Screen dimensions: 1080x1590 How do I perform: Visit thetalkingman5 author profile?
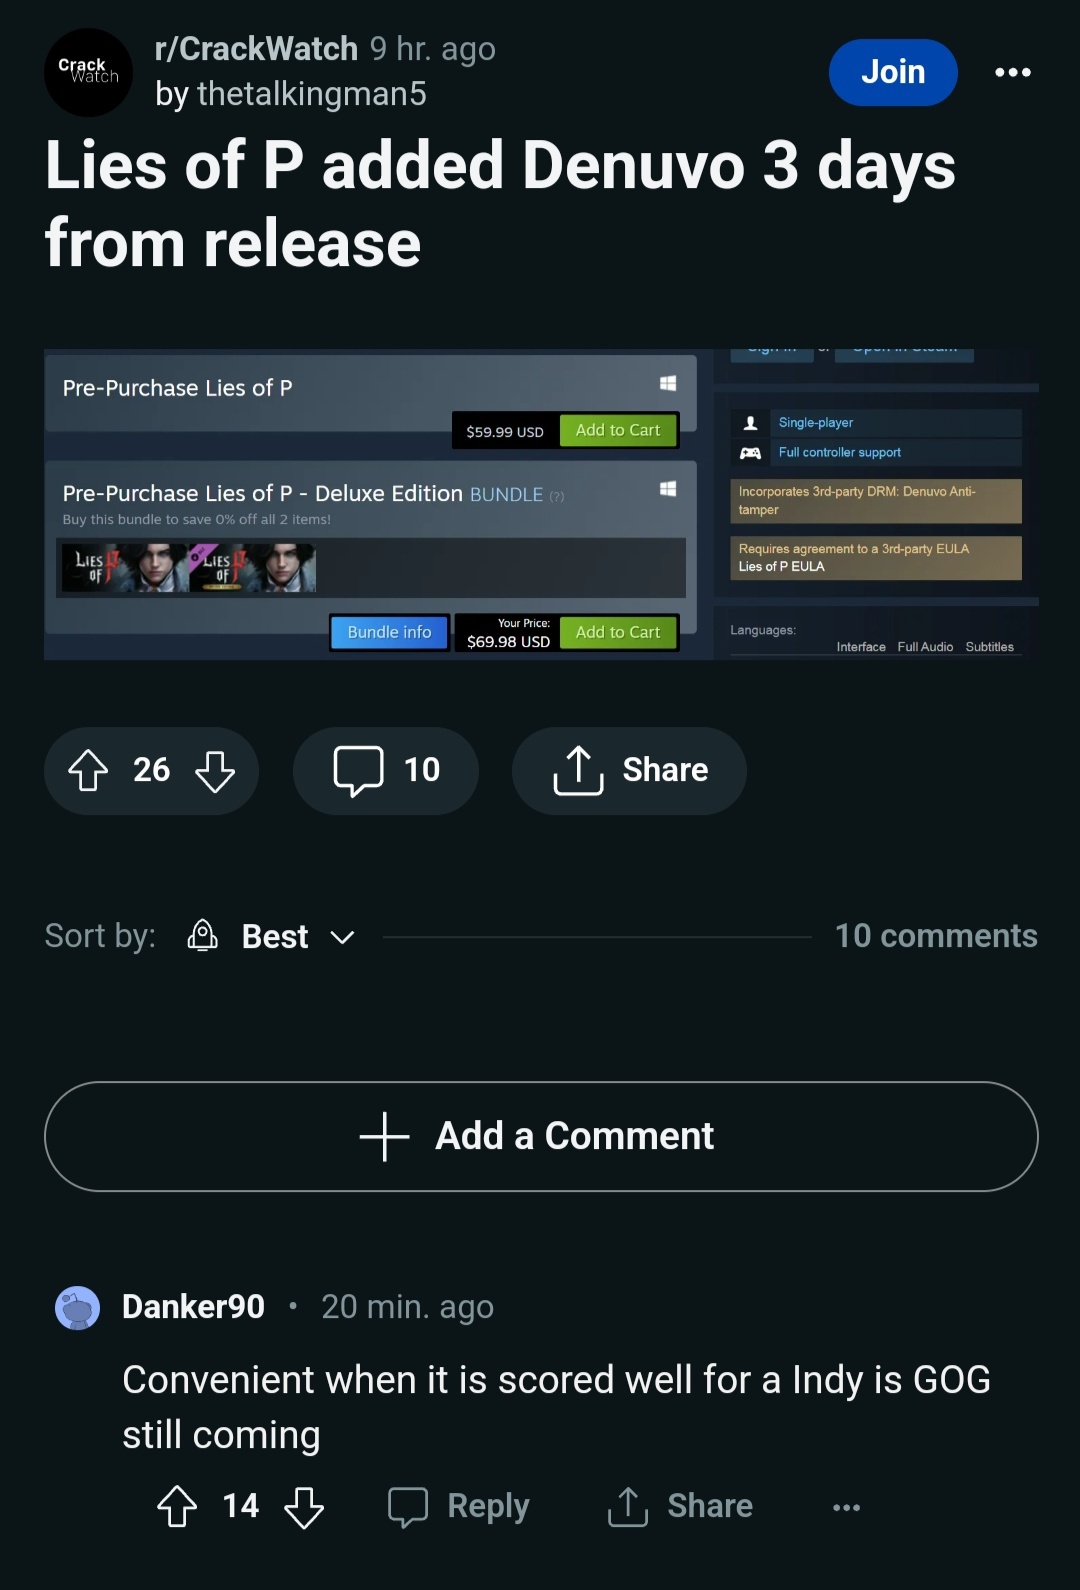click(311, 93)
